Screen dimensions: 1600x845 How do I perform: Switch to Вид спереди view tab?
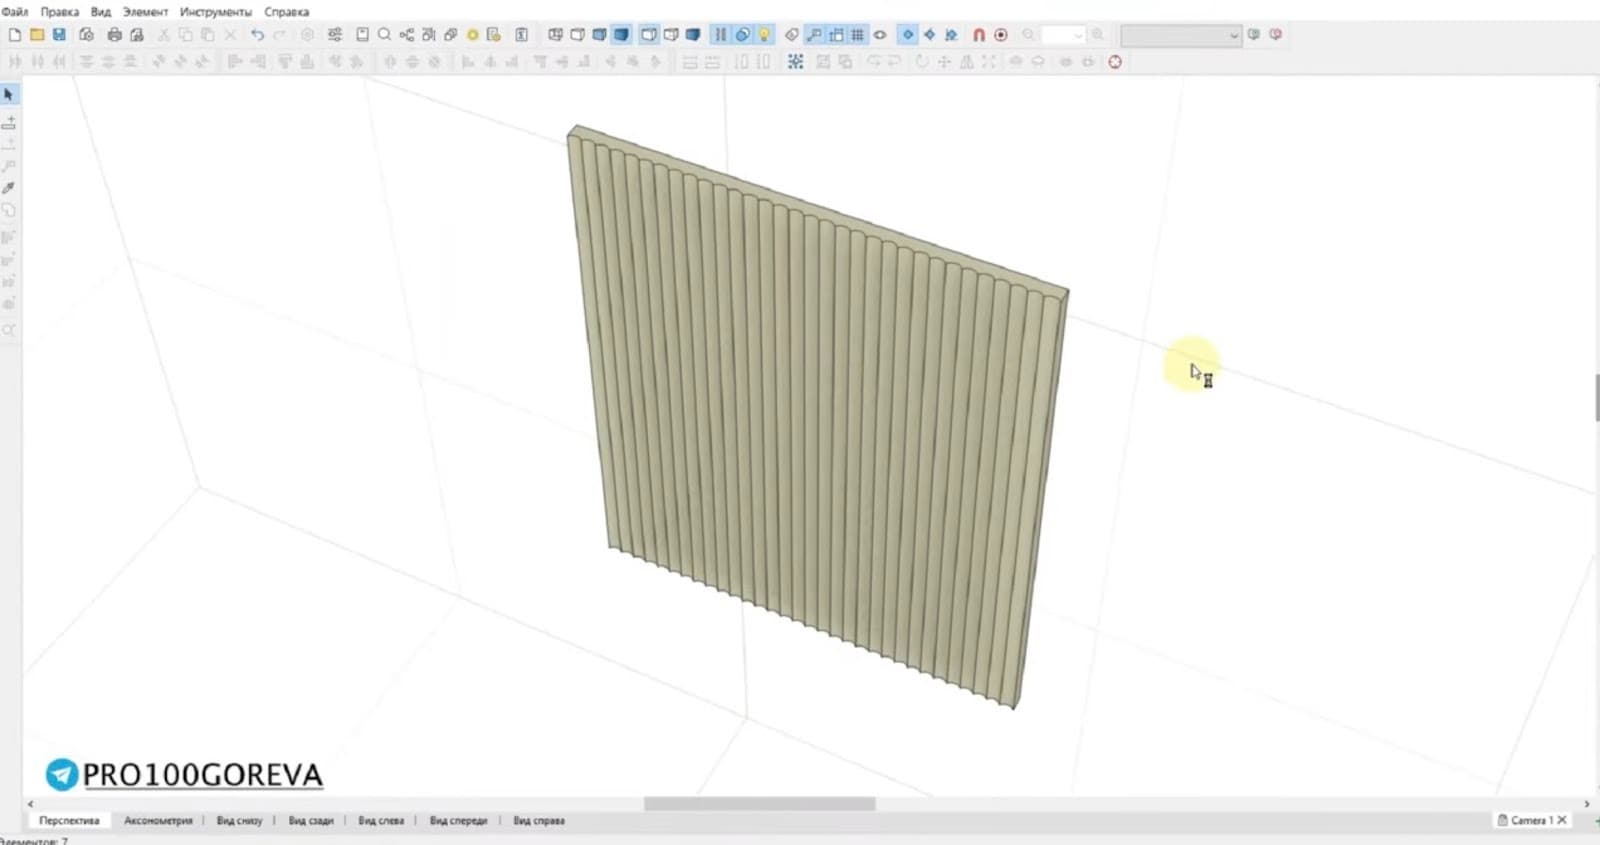458,820
